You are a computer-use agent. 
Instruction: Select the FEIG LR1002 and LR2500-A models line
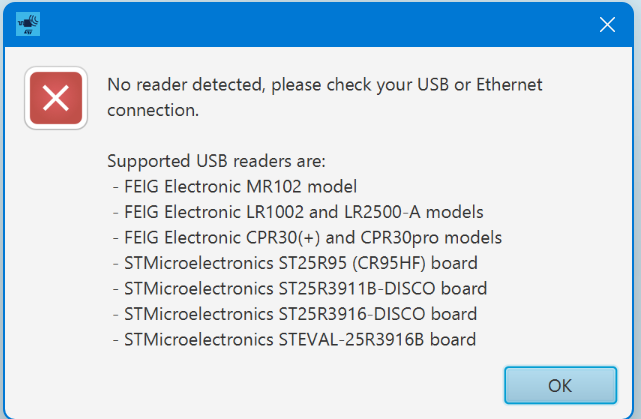point(298,212)
